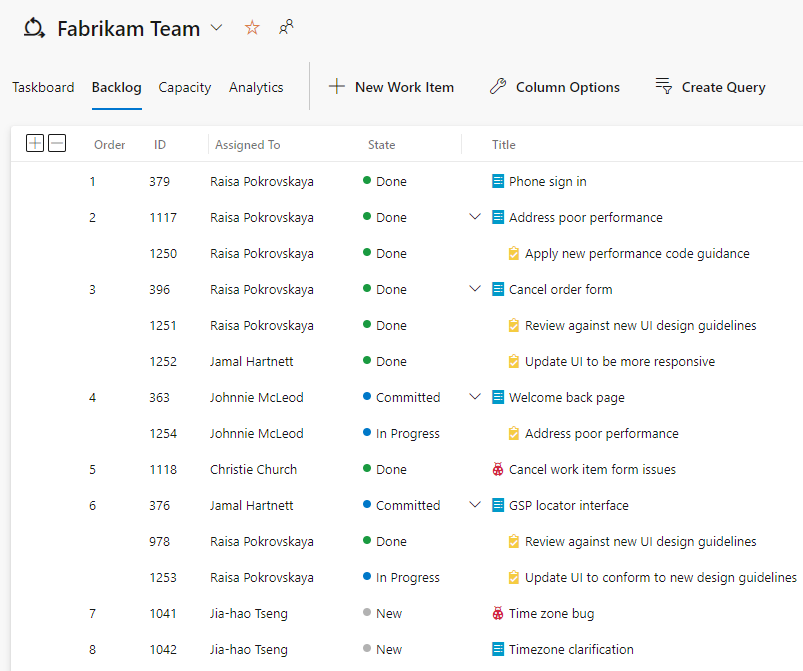Open the Capacity tab
The height and width of the screenshot is (671, 803).
point(185,88)
